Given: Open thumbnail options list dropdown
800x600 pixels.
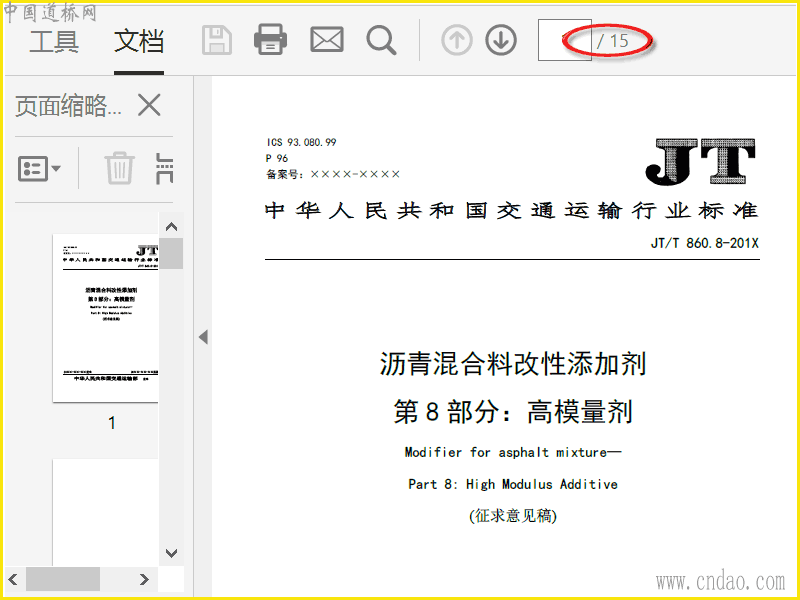Looking at the screenshot, I should coord(39,168).
